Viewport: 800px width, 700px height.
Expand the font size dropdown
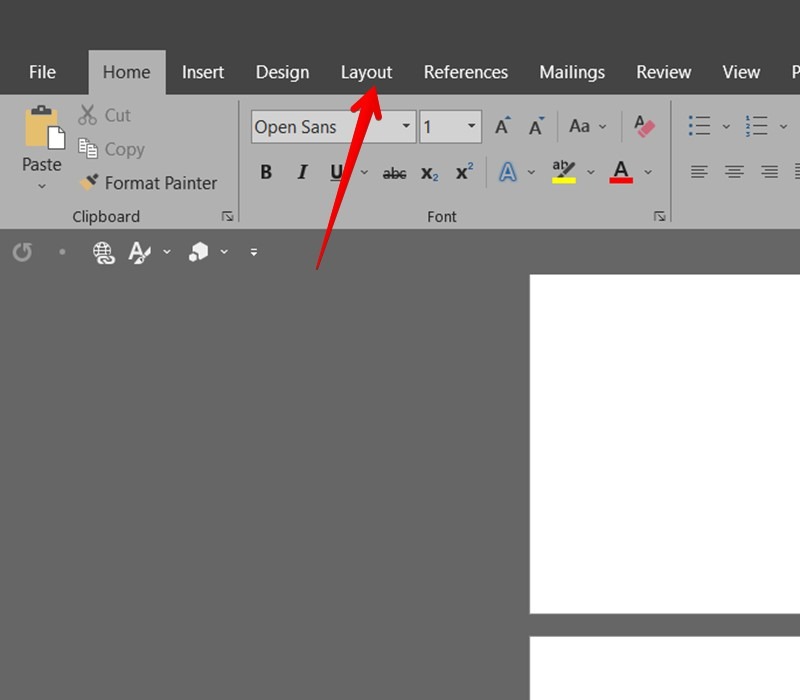[x=471, y=126]
